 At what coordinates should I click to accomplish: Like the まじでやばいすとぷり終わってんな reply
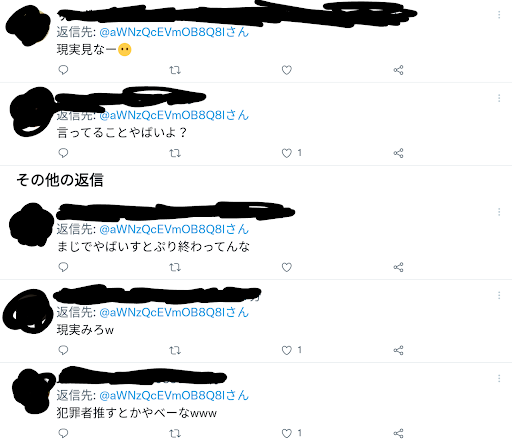287,267
